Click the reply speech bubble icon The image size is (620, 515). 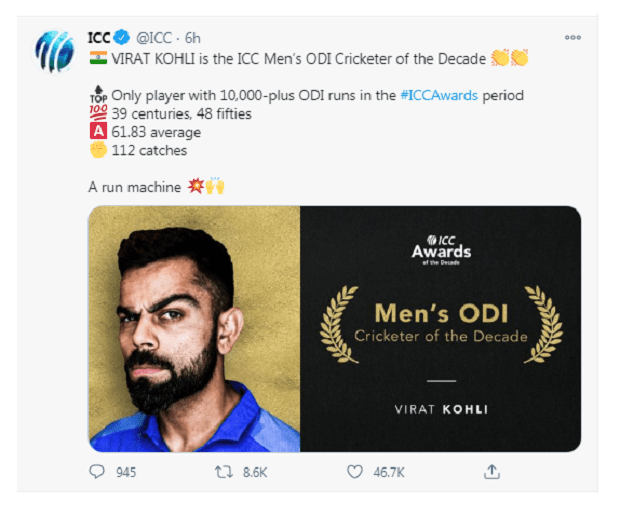(x=97, y=471)
